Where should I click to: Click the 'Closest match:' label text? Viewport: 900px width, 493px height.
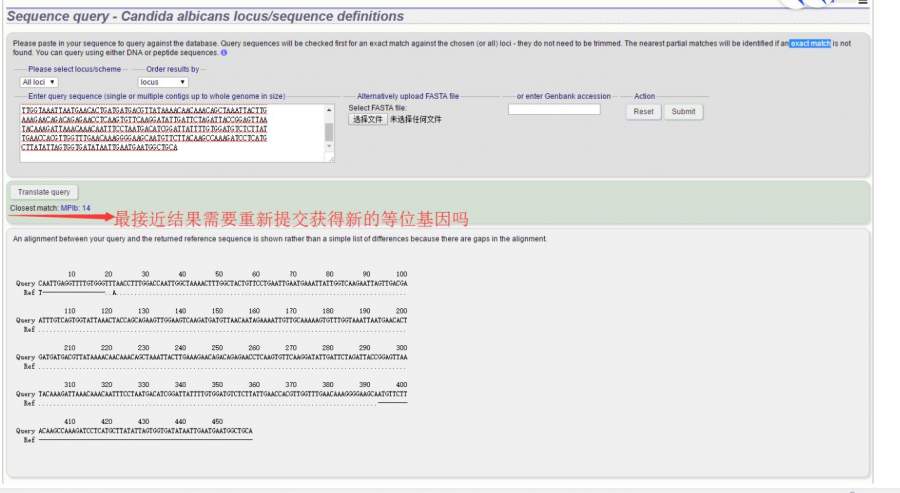click(34, 208)
